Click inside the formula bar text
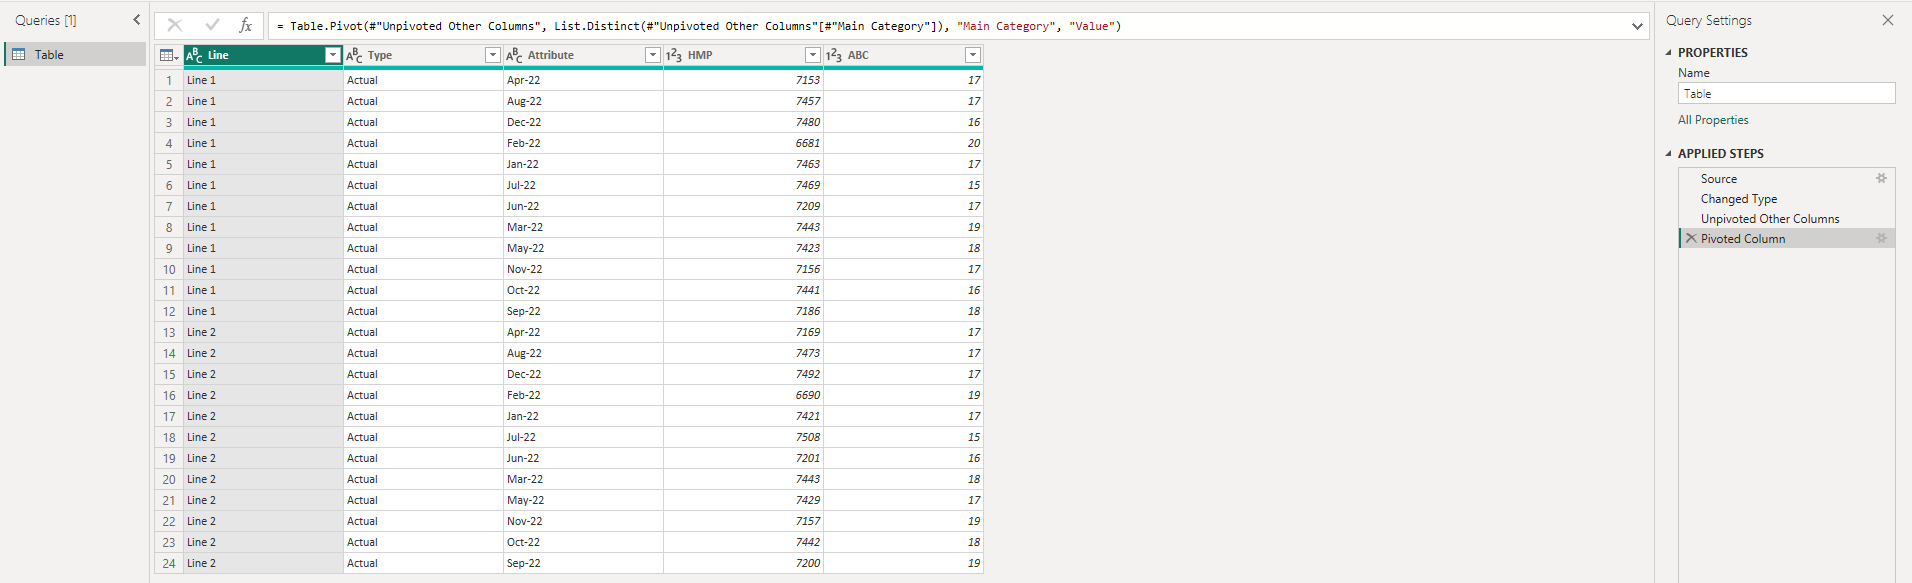The height and width of the screenshot is (583, 1912). (x=700, y=26)
